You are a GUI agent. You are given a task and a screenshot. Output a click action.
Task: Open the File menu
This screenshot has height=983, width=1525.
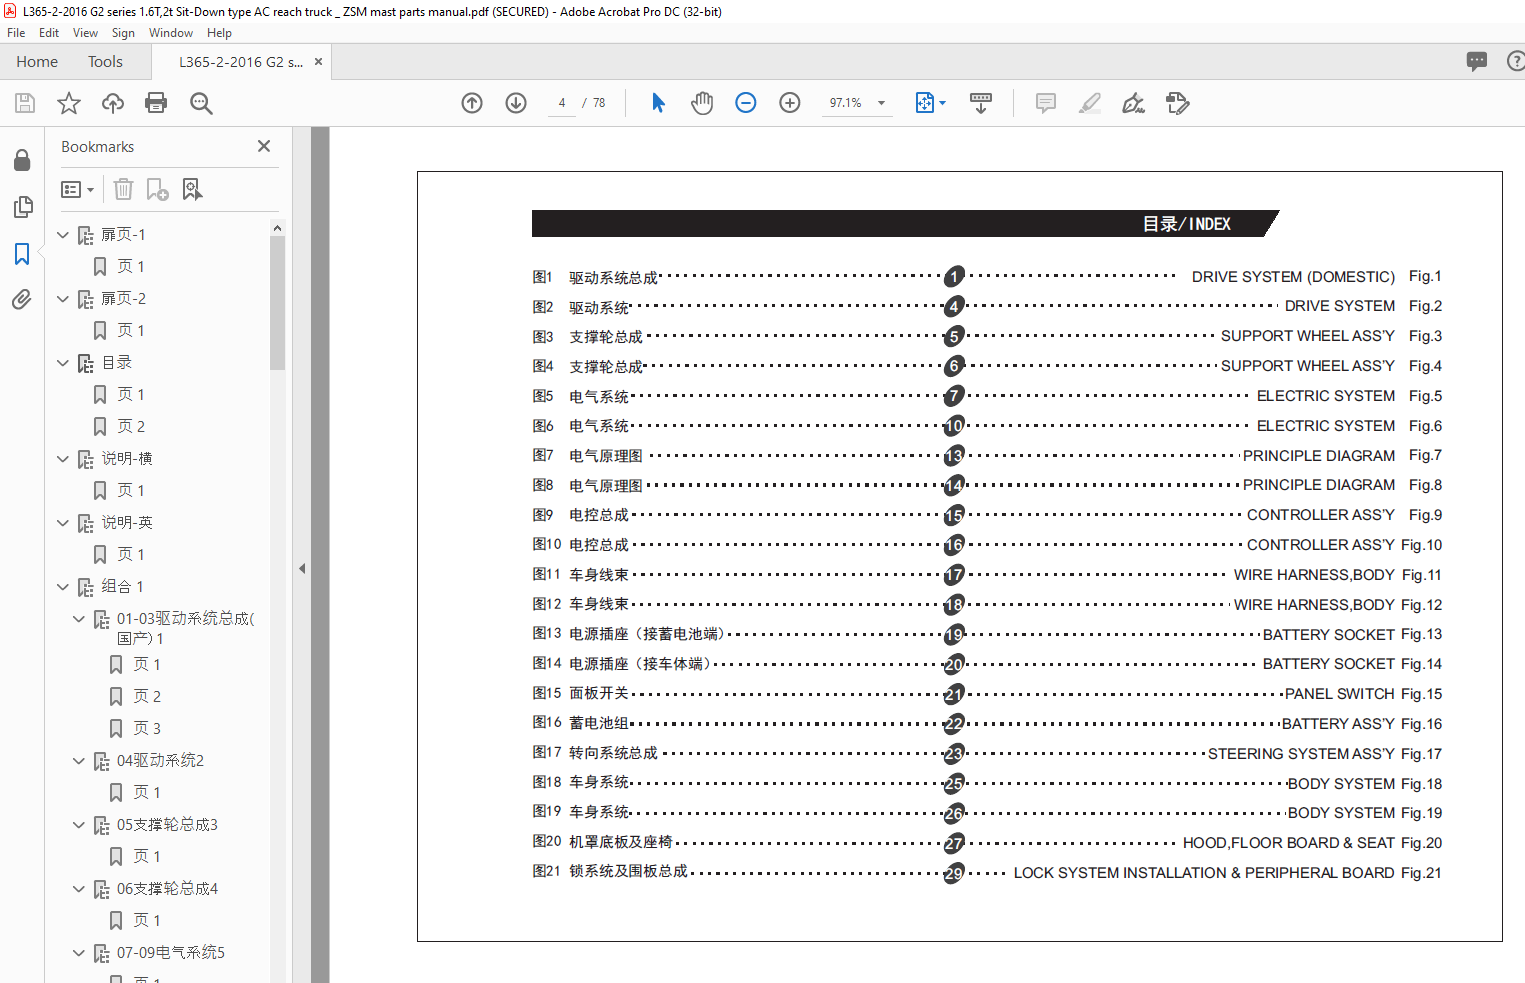[16, 33]
